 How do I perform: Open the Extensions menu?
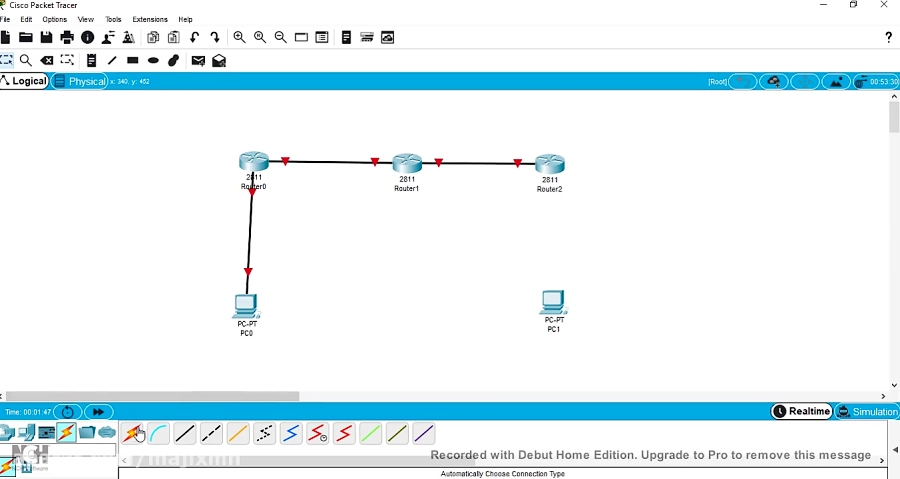[150, 19]
